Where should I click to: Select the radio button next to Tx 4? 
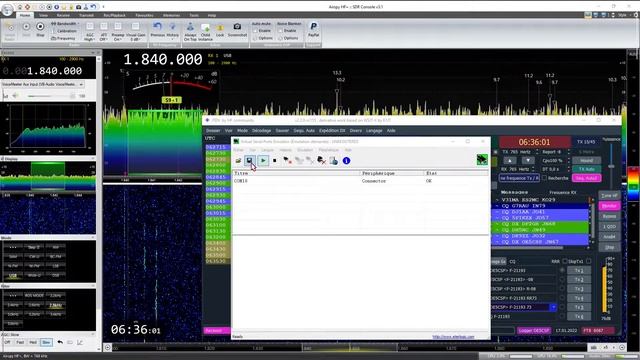click(562, 298)
